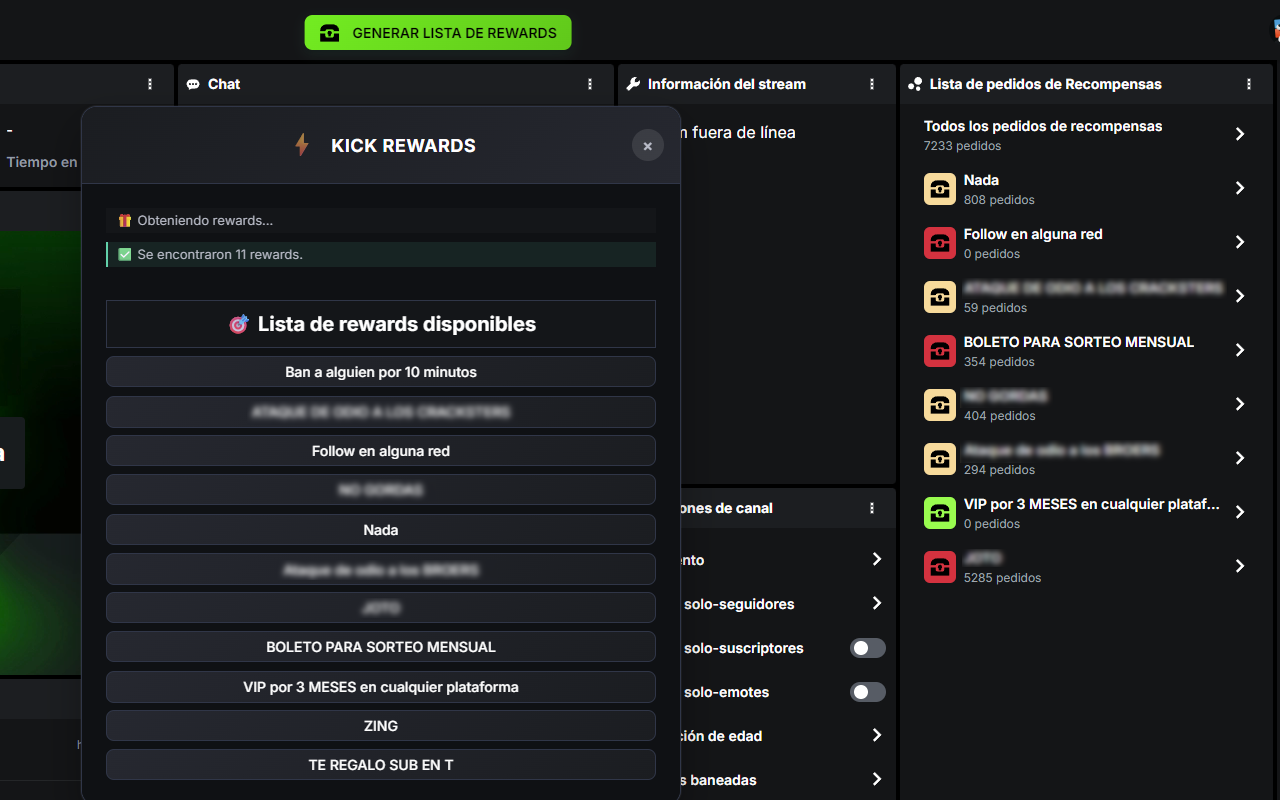The height and width of the screenshot is (800, 1280).
Task: Click the red reward icon for 5285 pedidos
Action: (x=940, y=566)
